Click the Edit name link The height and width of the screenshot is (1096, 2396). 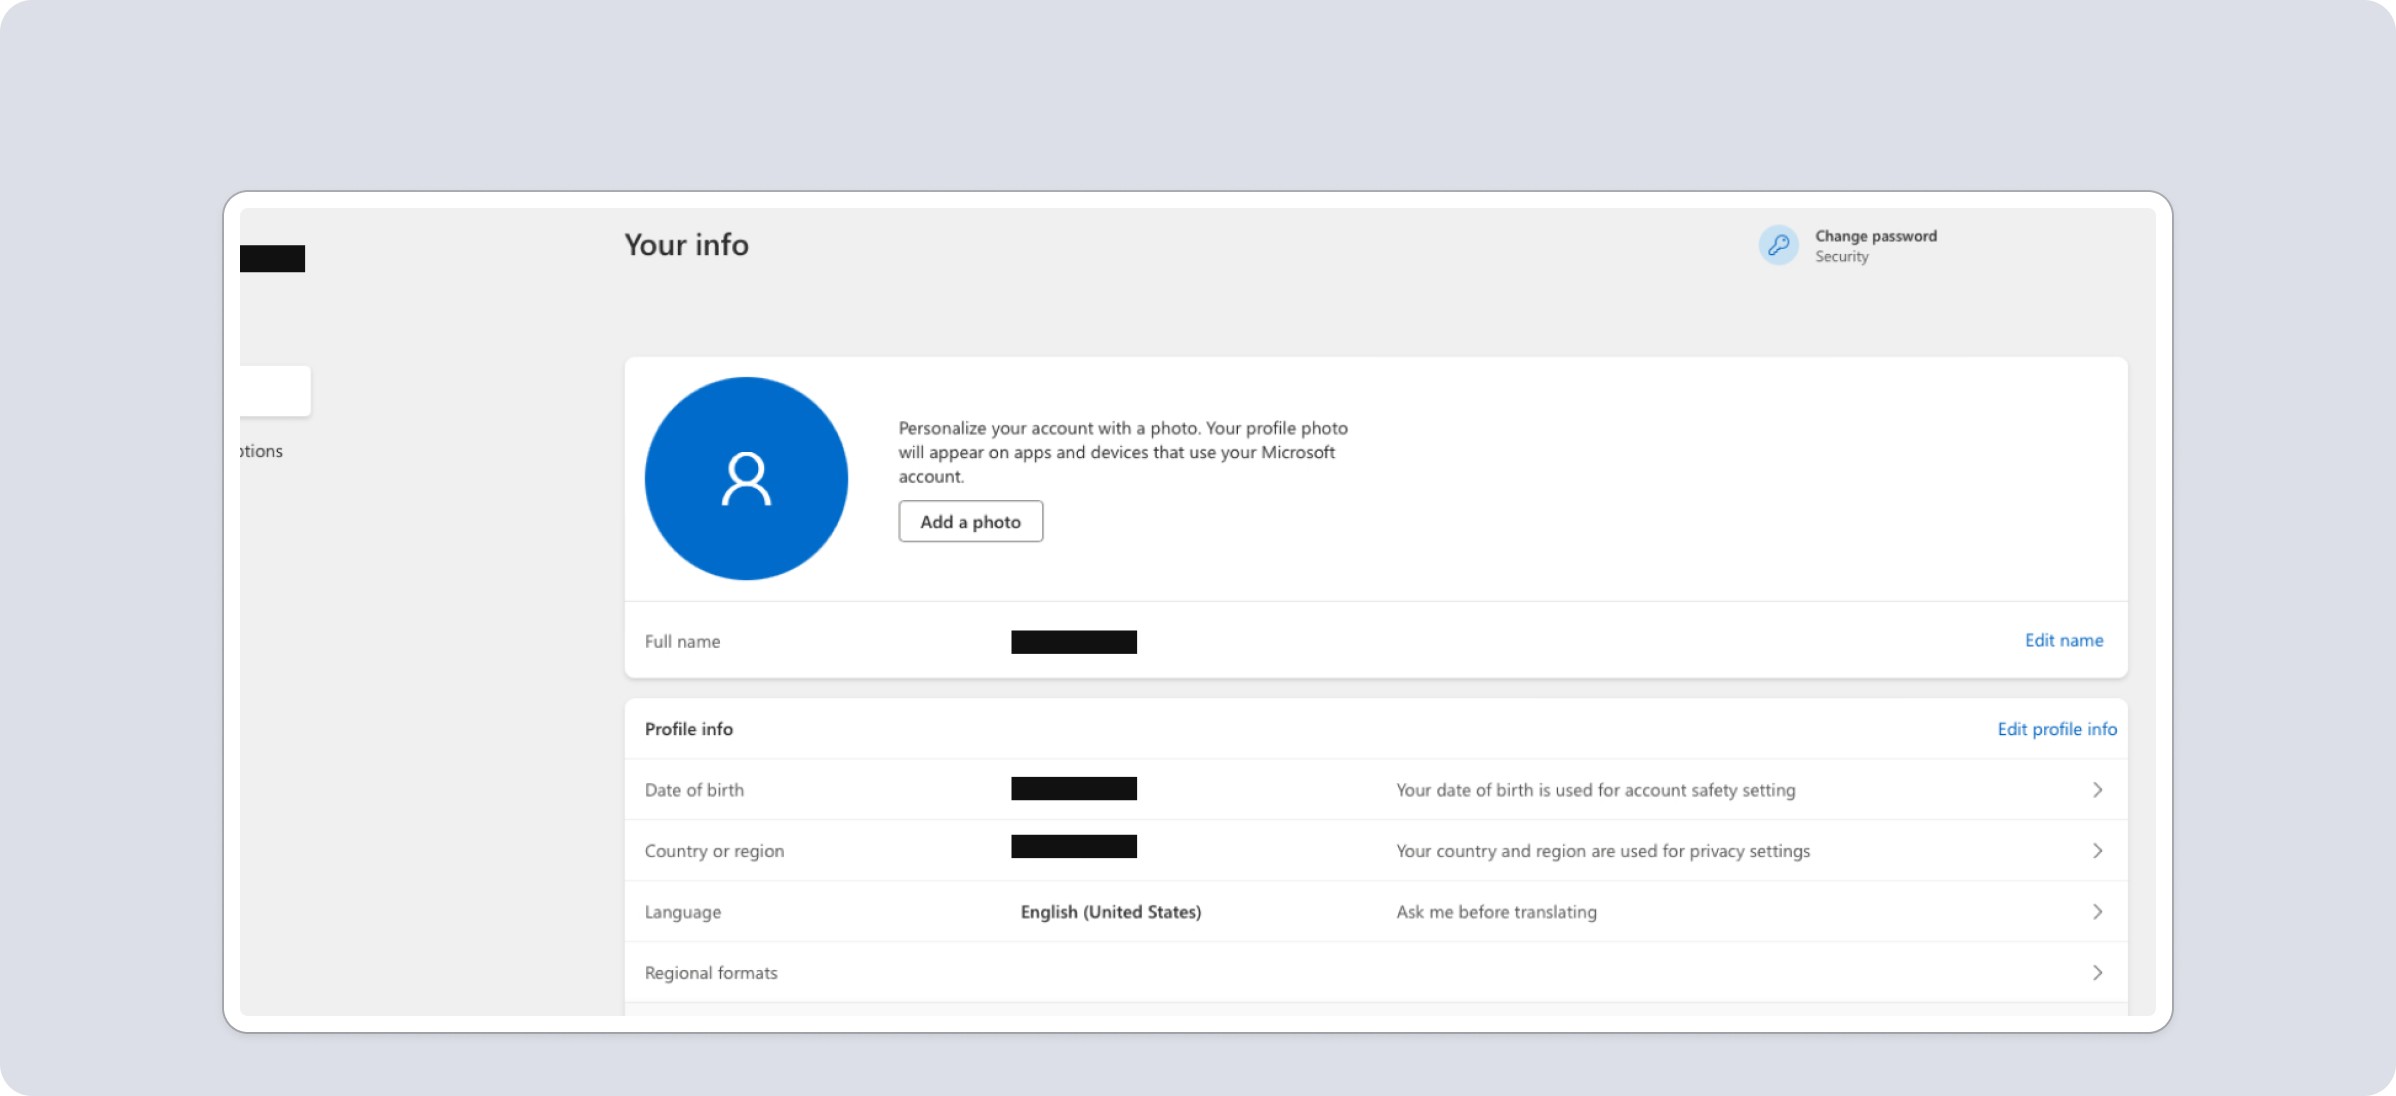2063,640
